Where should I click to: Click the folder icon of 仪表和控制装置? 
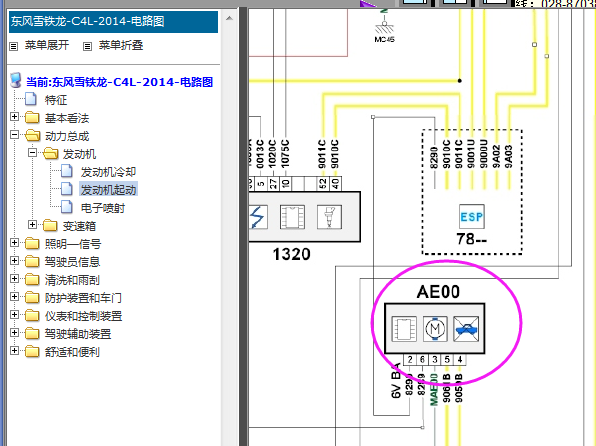click(x=32, y=316)
